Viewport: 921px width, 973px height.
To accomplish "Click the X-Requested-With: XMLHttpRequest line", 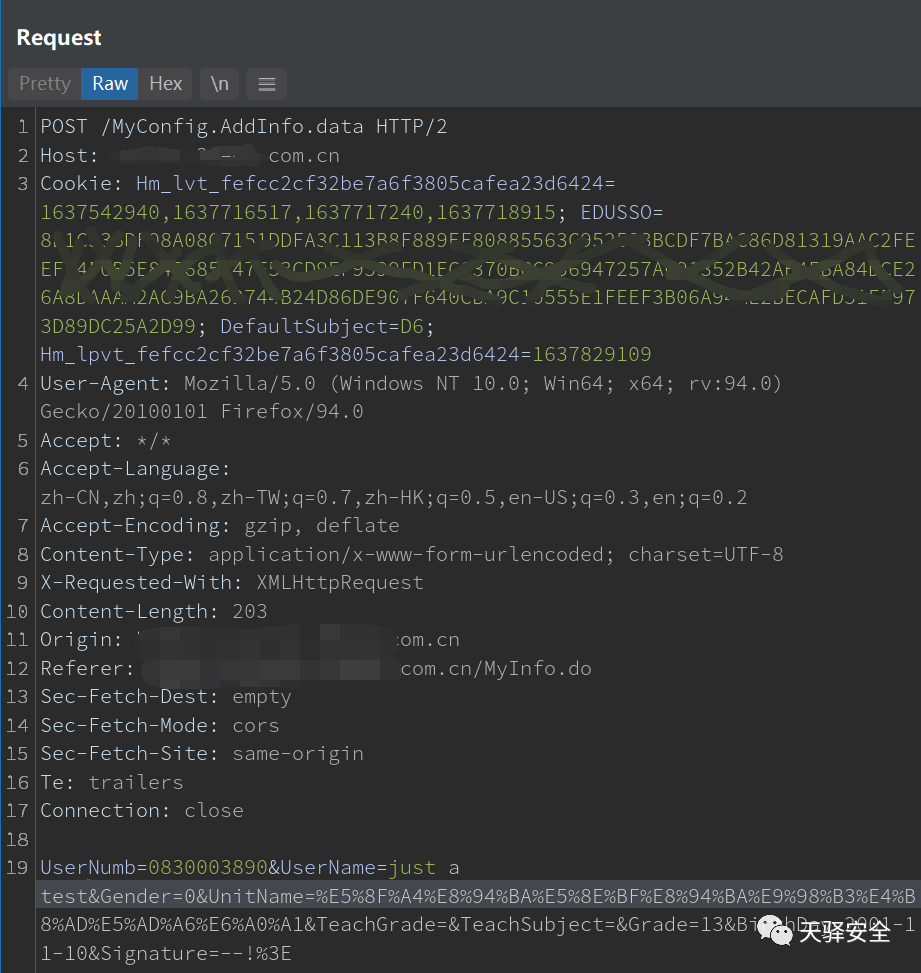I will tap(231, 583).
